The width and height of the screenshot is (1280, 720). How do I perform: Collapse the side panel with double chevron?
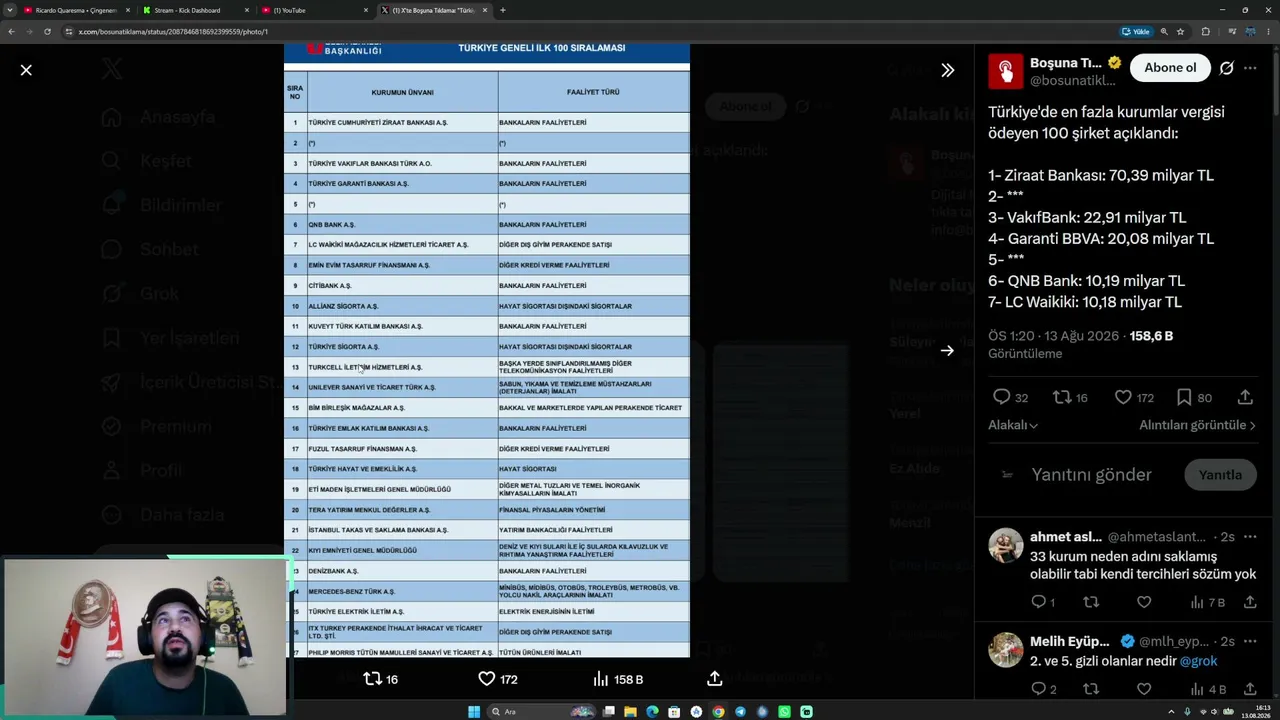[947, 70]
